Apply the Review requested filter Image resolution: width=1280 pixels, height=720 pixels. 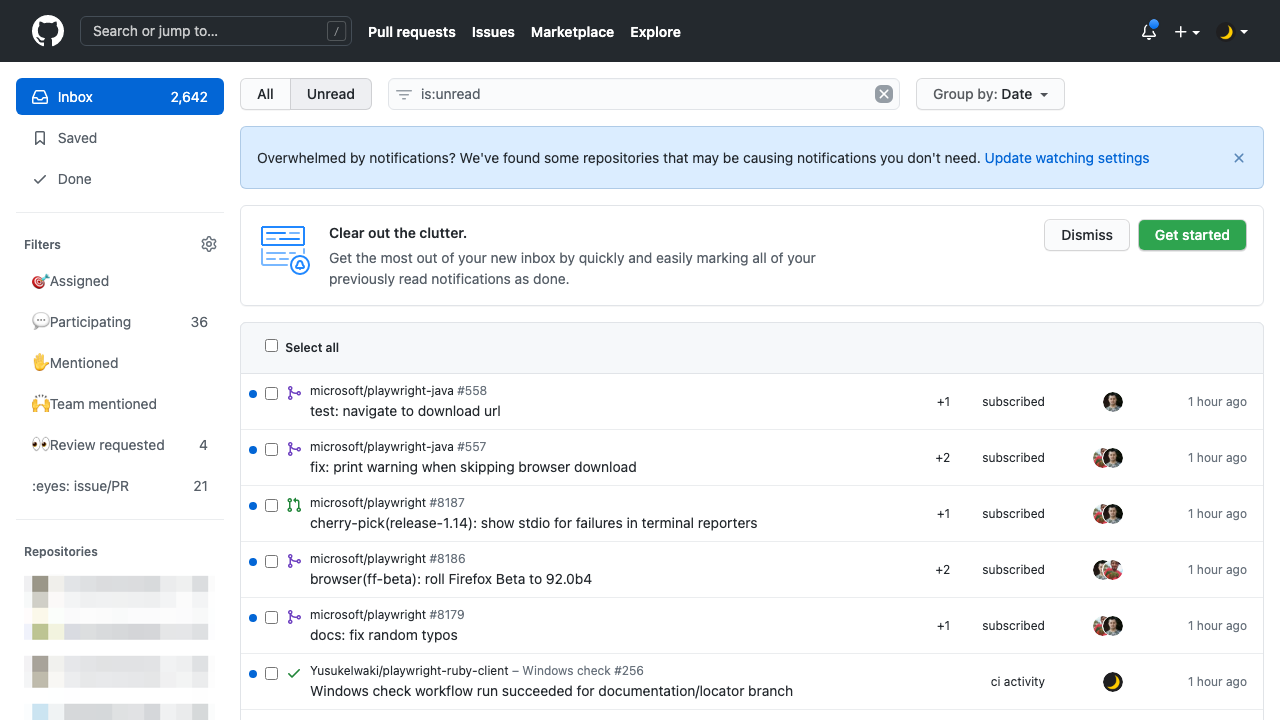point(120,445)
